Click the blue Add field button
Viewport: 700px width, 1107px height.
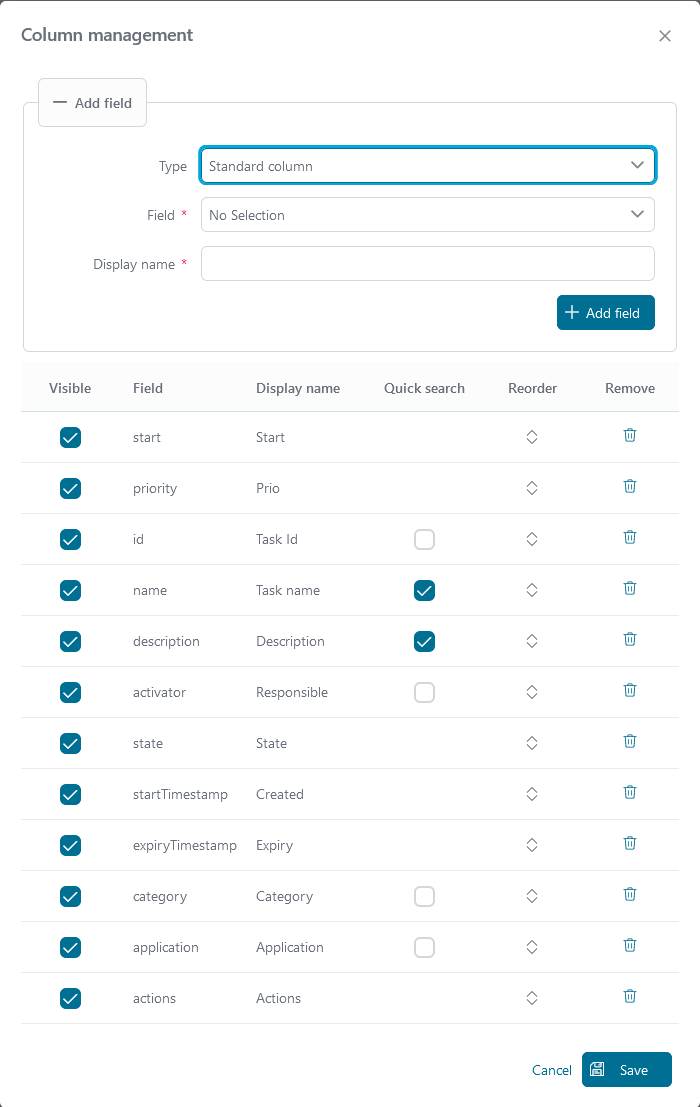605,312
